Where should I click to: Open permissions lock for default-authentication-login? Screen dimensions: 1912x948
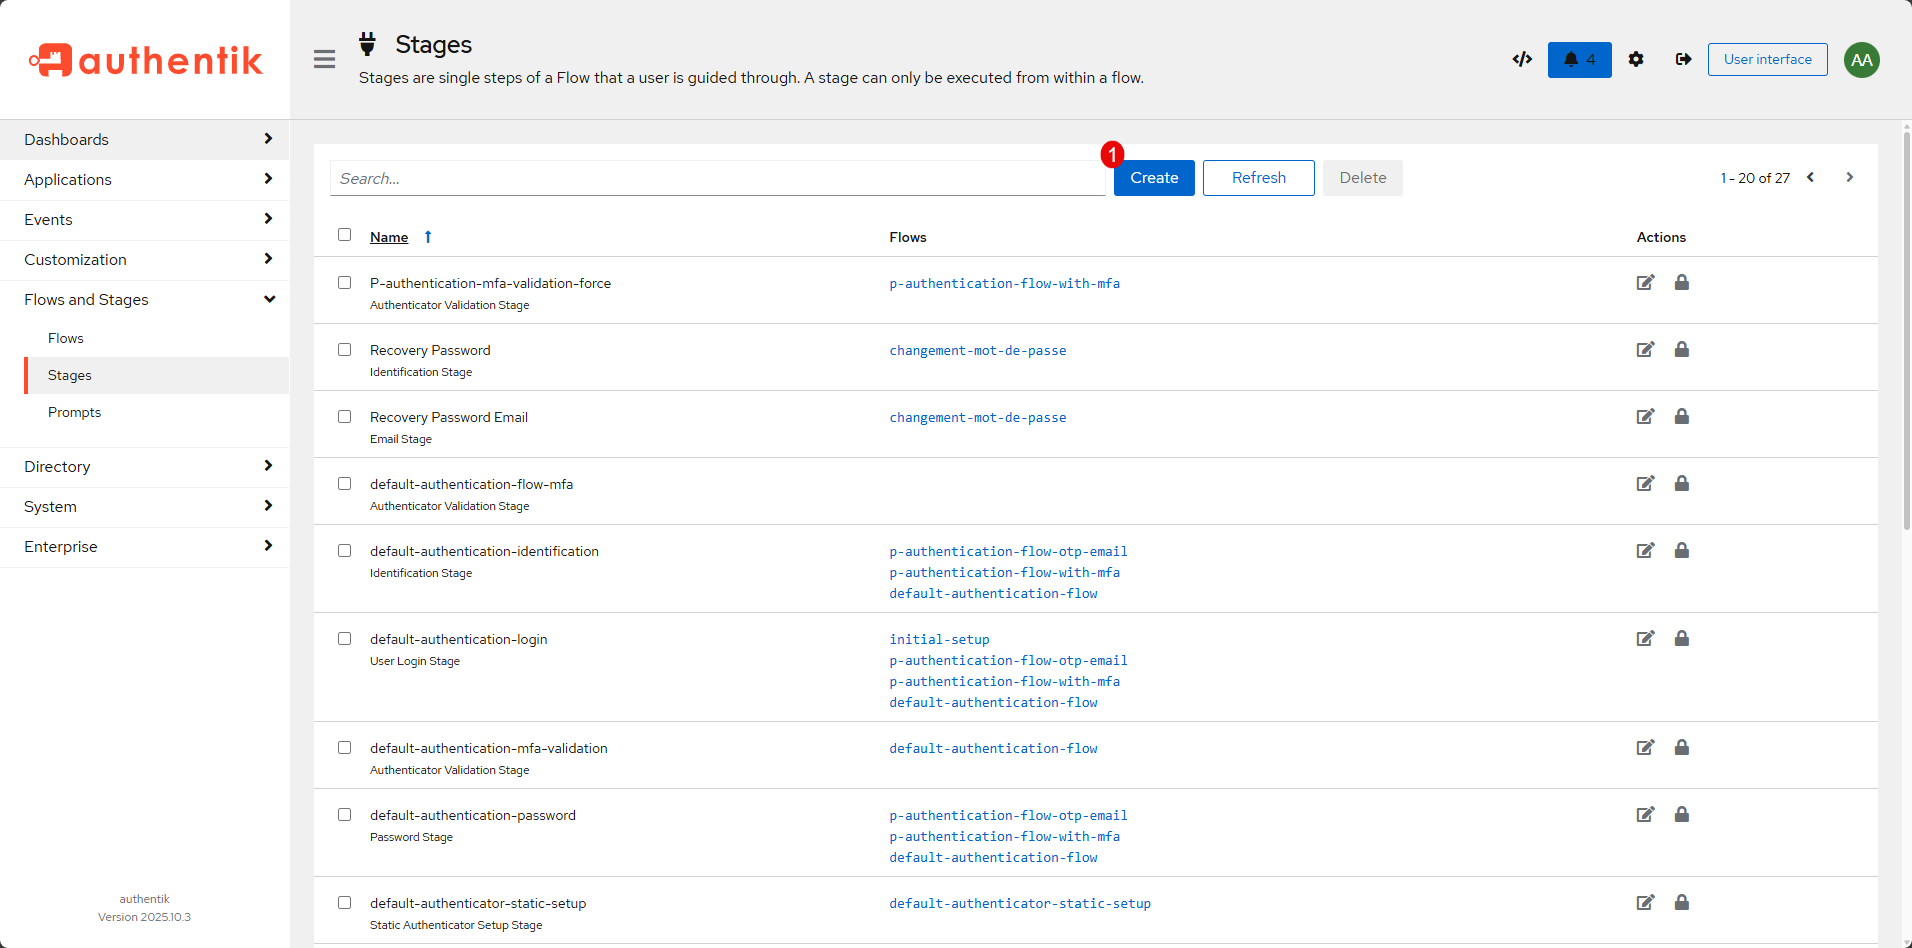point(1682,639)
